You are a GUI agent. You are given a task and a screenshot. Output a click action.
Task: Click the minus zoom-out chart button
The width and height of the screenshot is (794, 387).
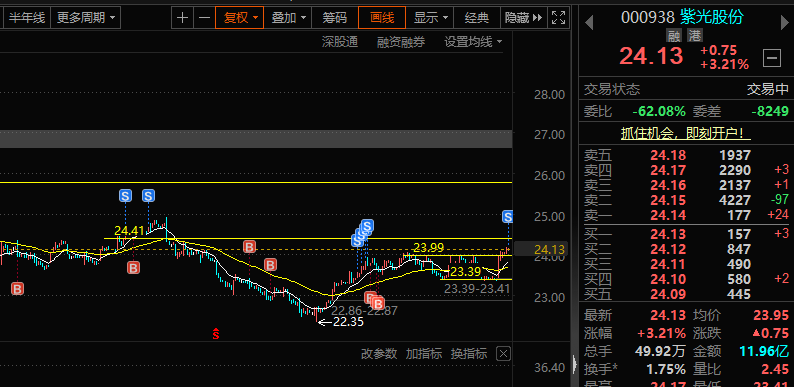(204, 18)
